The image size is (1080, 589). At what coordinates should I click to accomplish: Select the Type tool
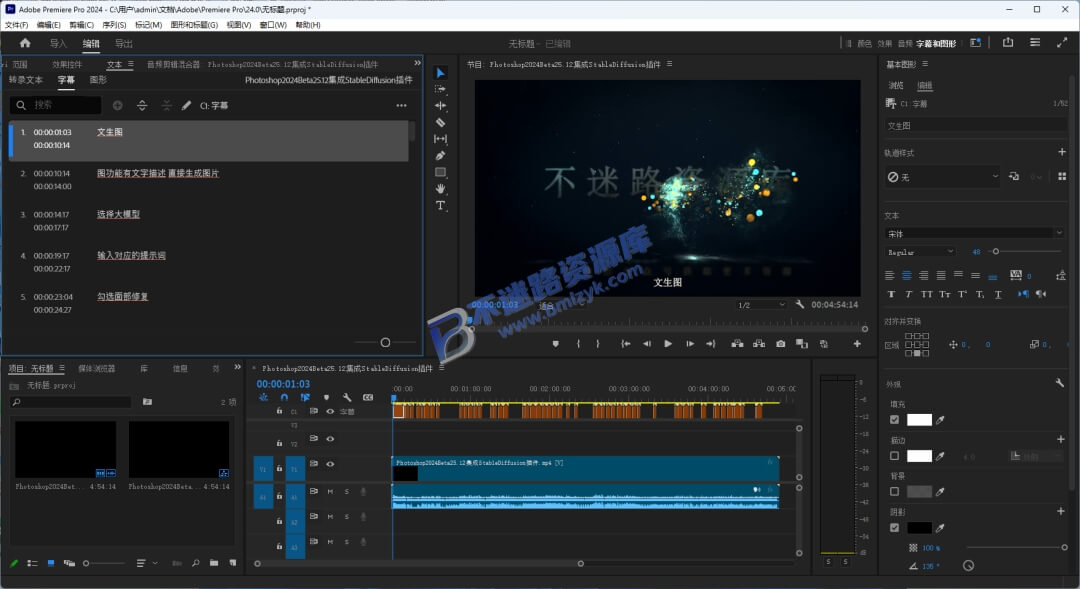pyautogui.click(x=440, y=205)
